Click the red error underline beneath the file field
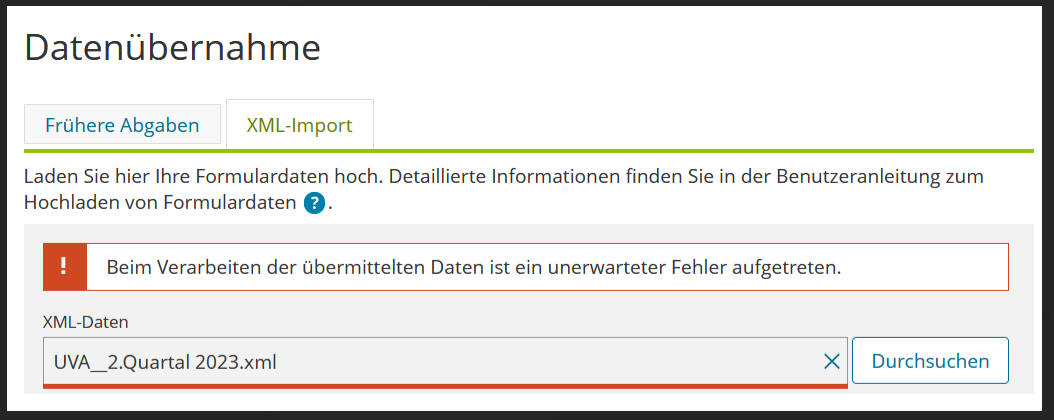This screenshot has width=1054, height=420. pos(445,386)
